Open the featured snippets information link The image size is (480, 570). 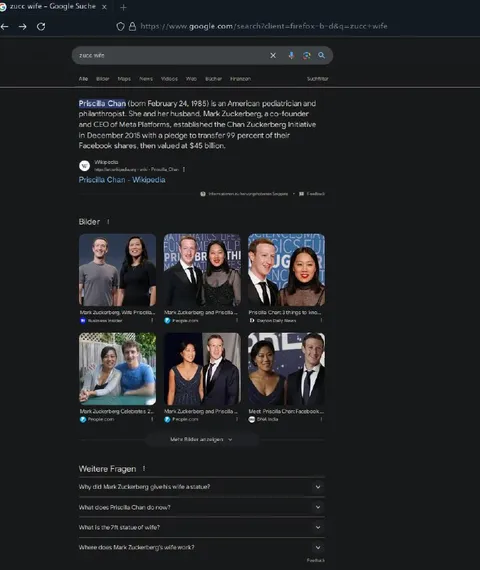(248, 194)
